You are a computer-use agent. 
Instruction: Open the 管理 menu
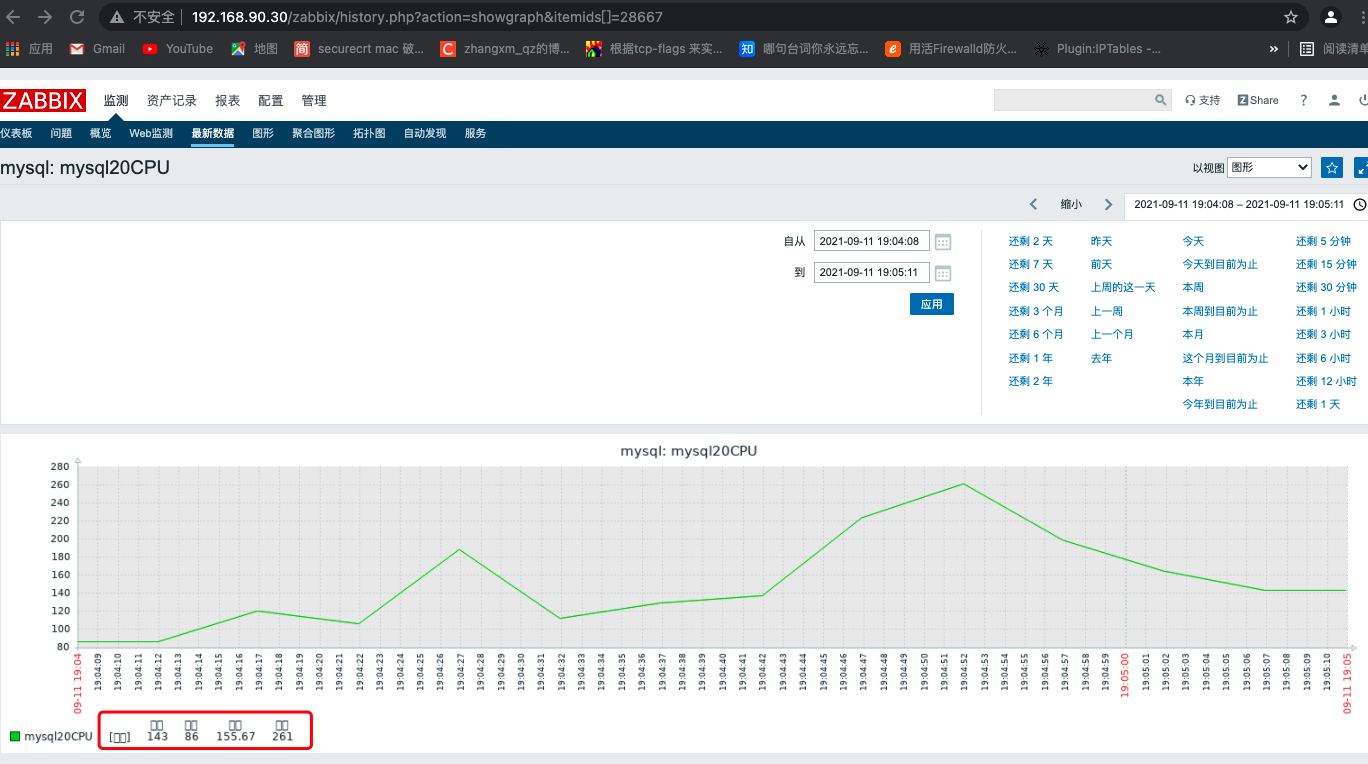(x=314, y=100)
